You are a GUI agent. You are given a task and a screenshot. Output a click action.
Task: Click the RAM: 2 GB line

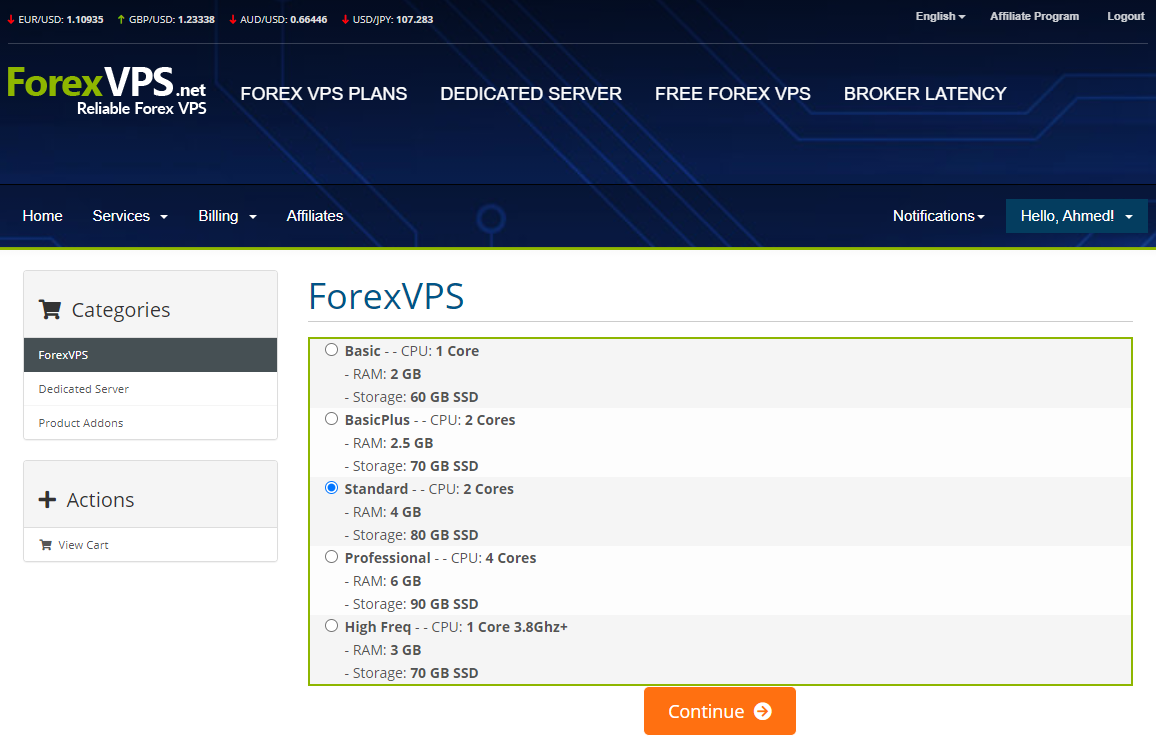pos(383,374)
